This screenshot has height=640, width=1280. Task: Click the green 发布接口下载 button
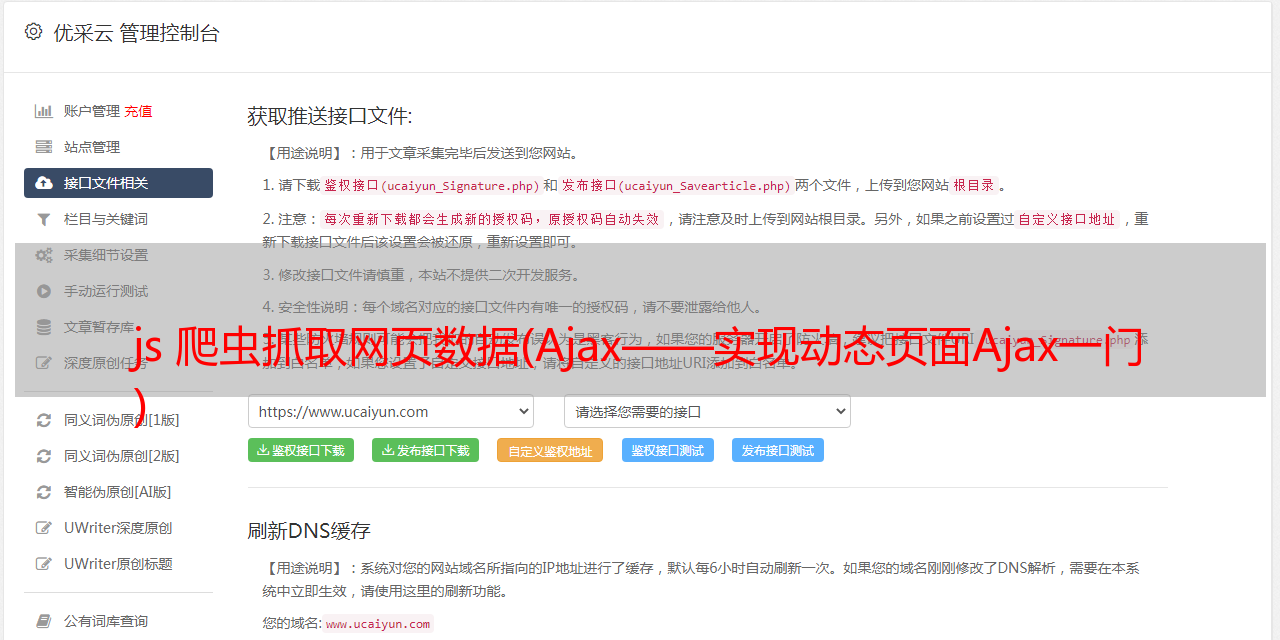pyautogui.click(x=425, y=450)
